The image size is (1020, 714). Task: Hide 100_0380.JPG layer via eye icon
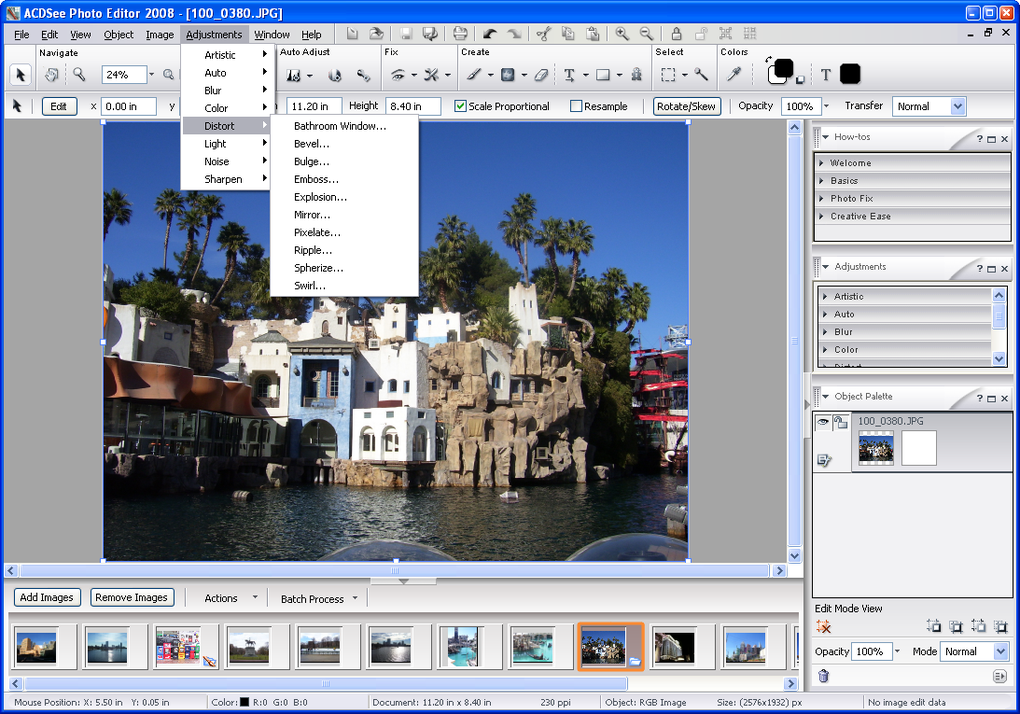coord(823,423)
